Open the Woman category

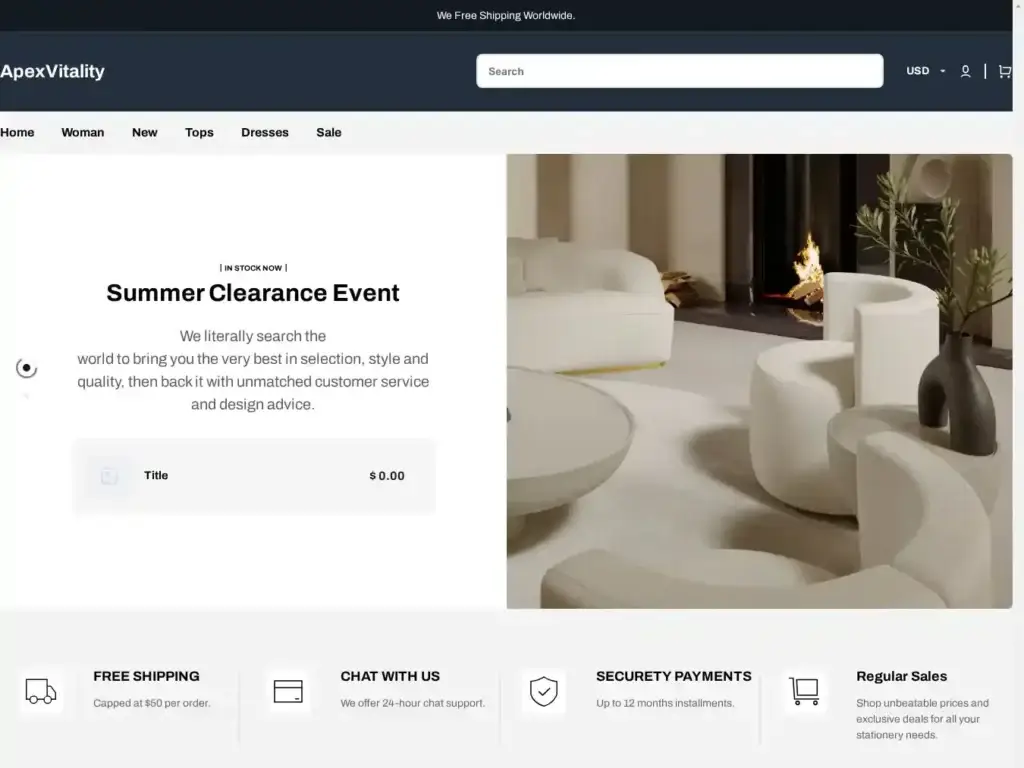tap(82, 132)
